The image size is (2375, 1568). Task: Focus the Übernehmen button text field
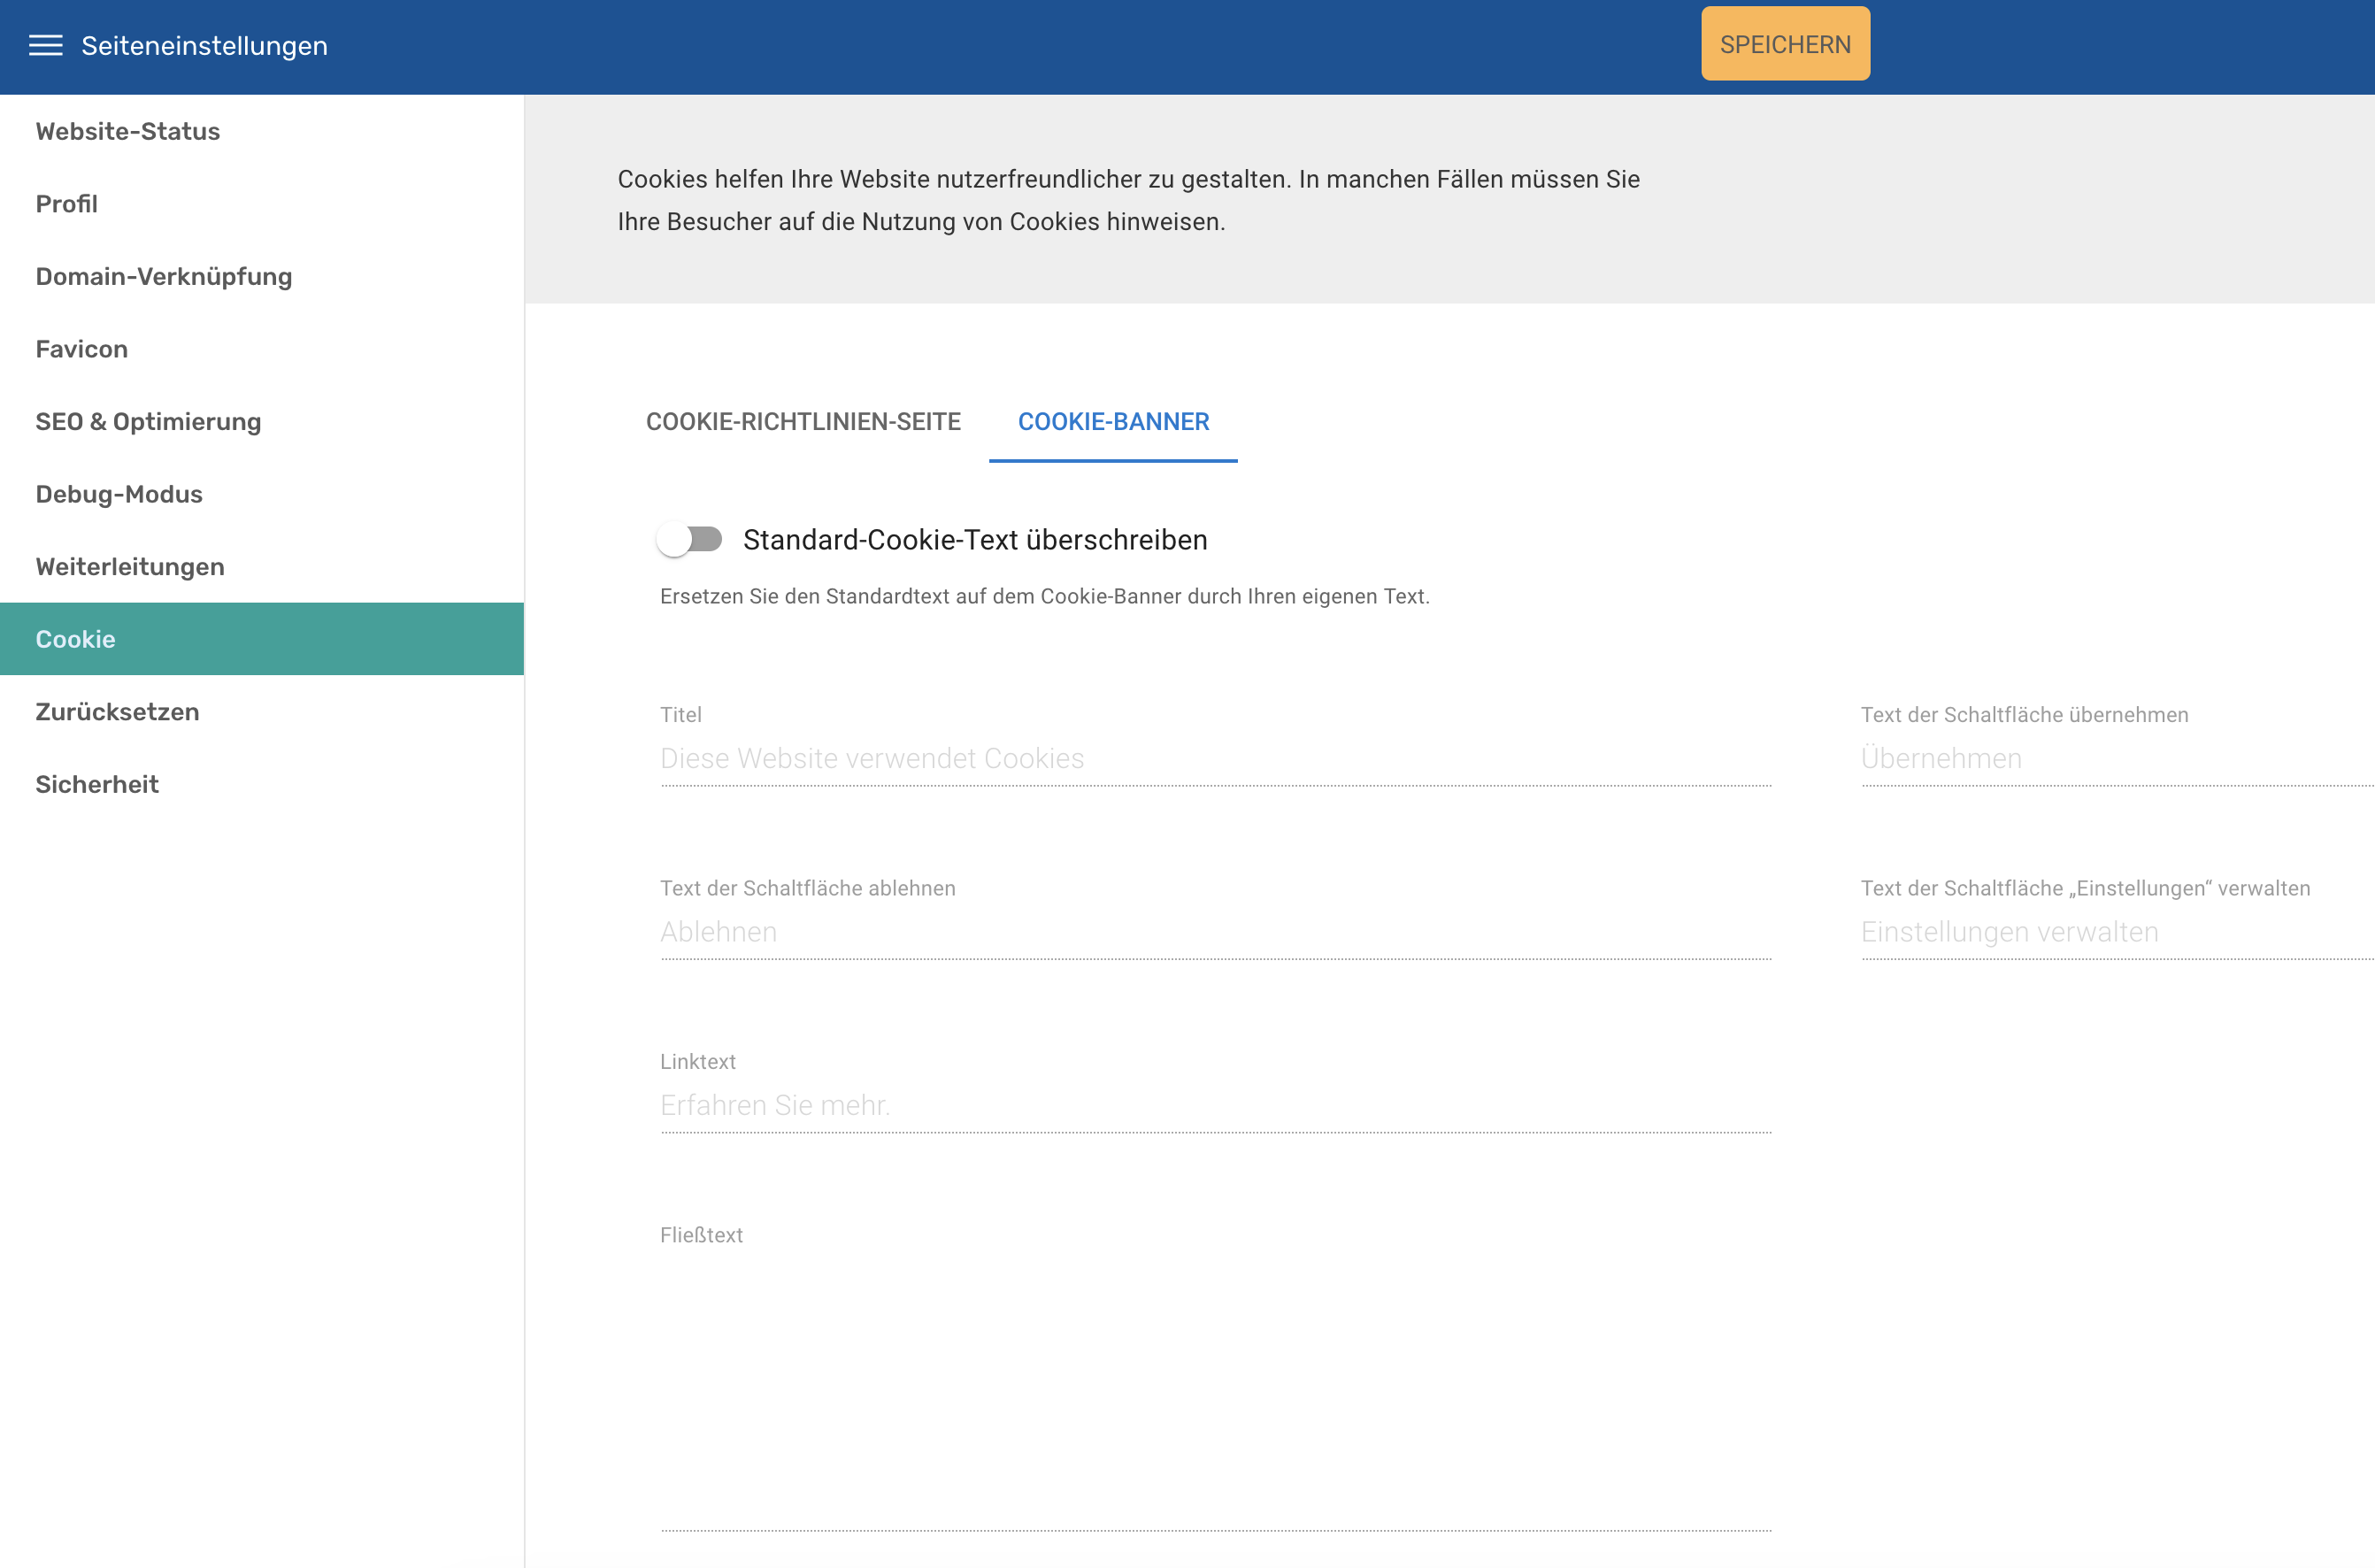[2117, 758]
